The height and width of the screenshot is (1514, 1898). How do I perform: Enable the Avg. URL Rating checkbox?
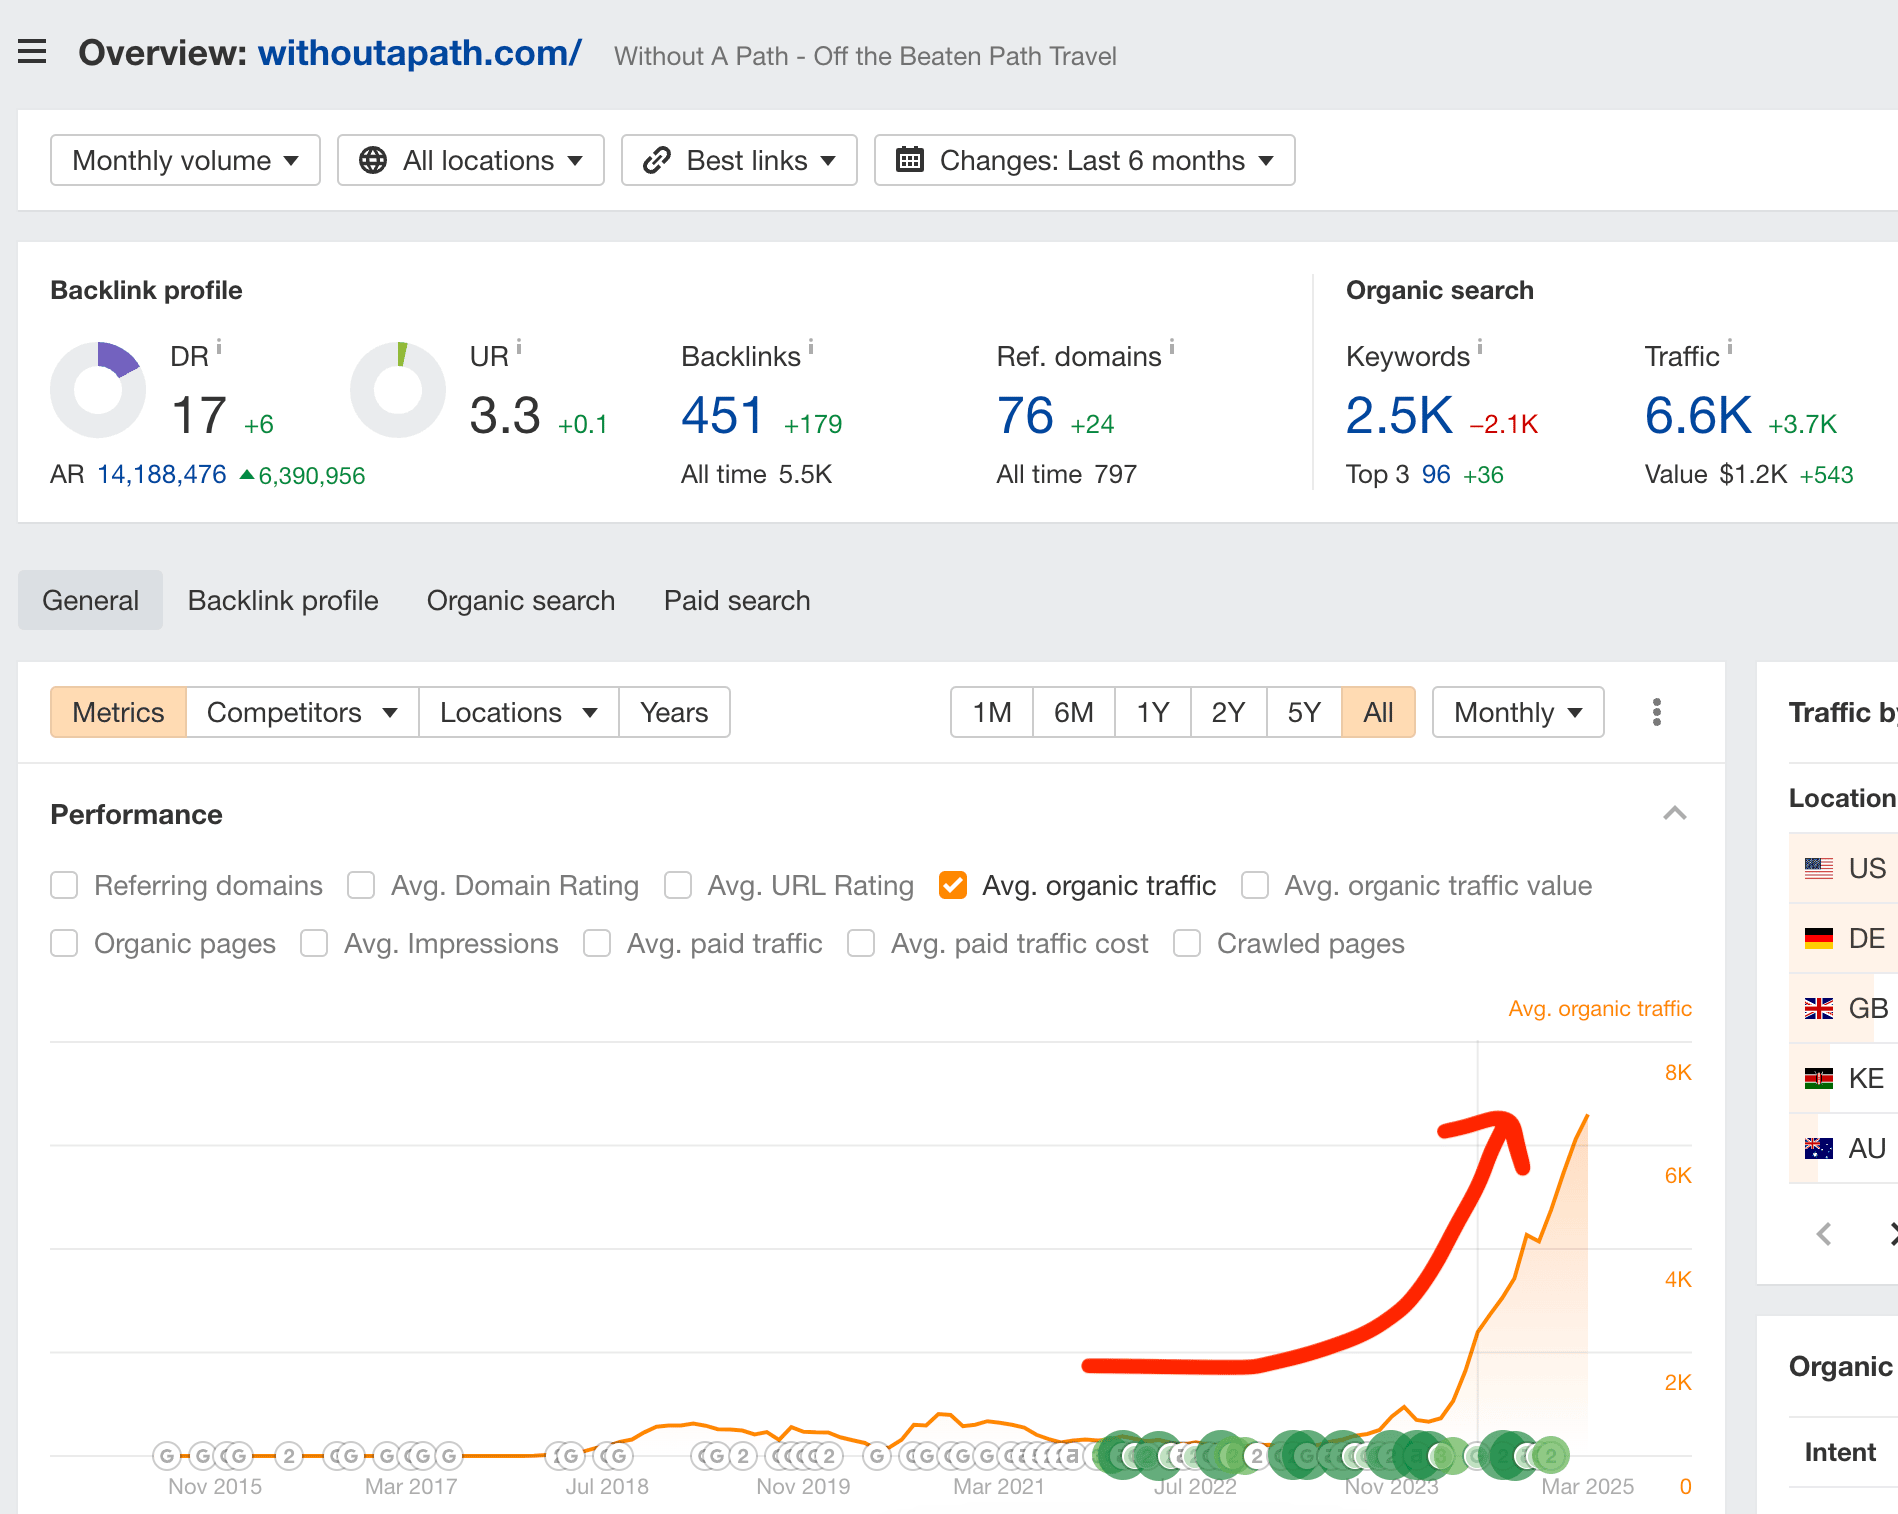pos(678,885)
